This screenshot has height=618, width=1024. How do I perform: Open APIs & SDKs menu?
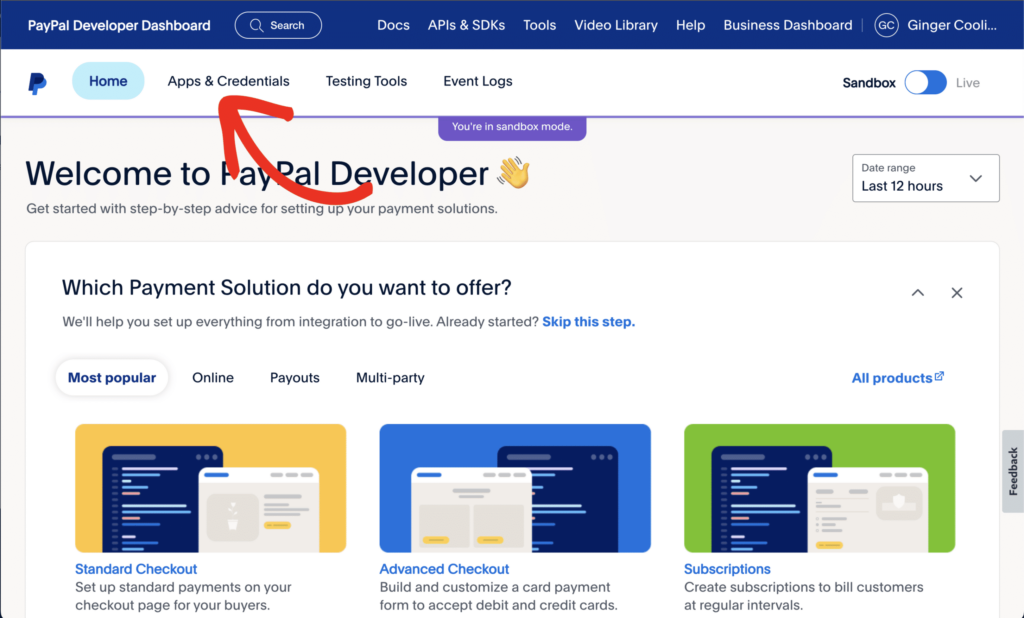coord(466,25)
